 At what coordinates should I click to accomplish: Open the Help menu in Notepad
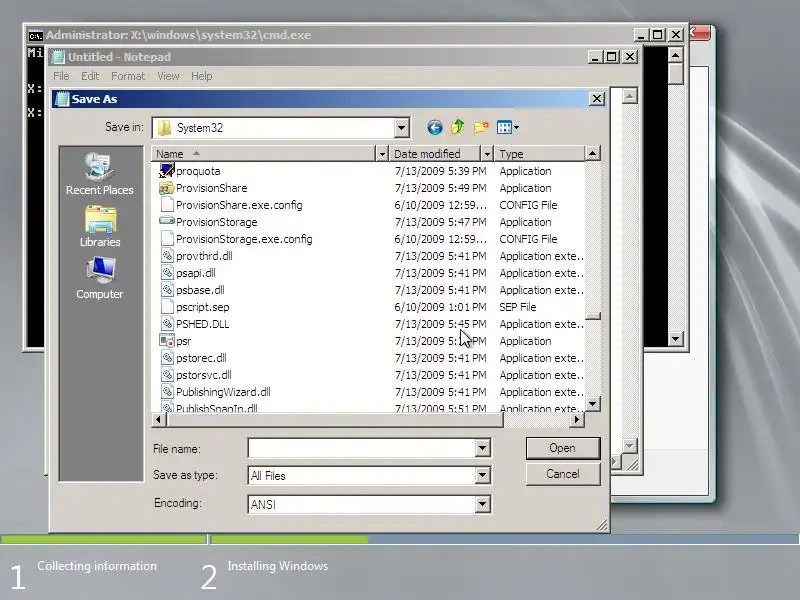pyautogui.click(x=202, y=76)
